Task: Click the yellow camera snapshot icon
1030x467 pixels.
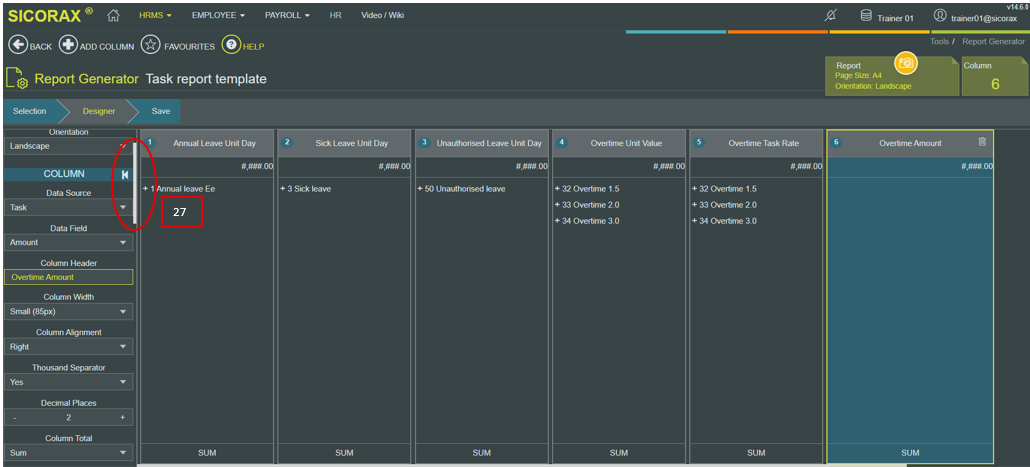Action: coord(906,62)
